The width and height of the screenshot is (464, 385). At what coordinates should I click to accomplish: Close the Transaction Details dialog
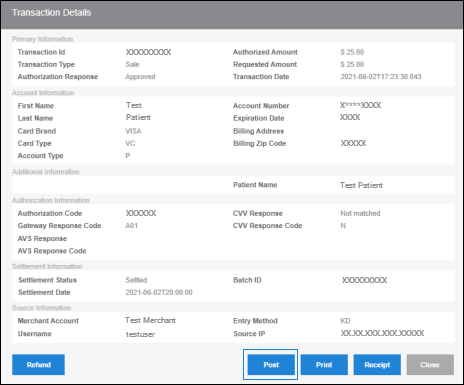(x=430, y=365)
